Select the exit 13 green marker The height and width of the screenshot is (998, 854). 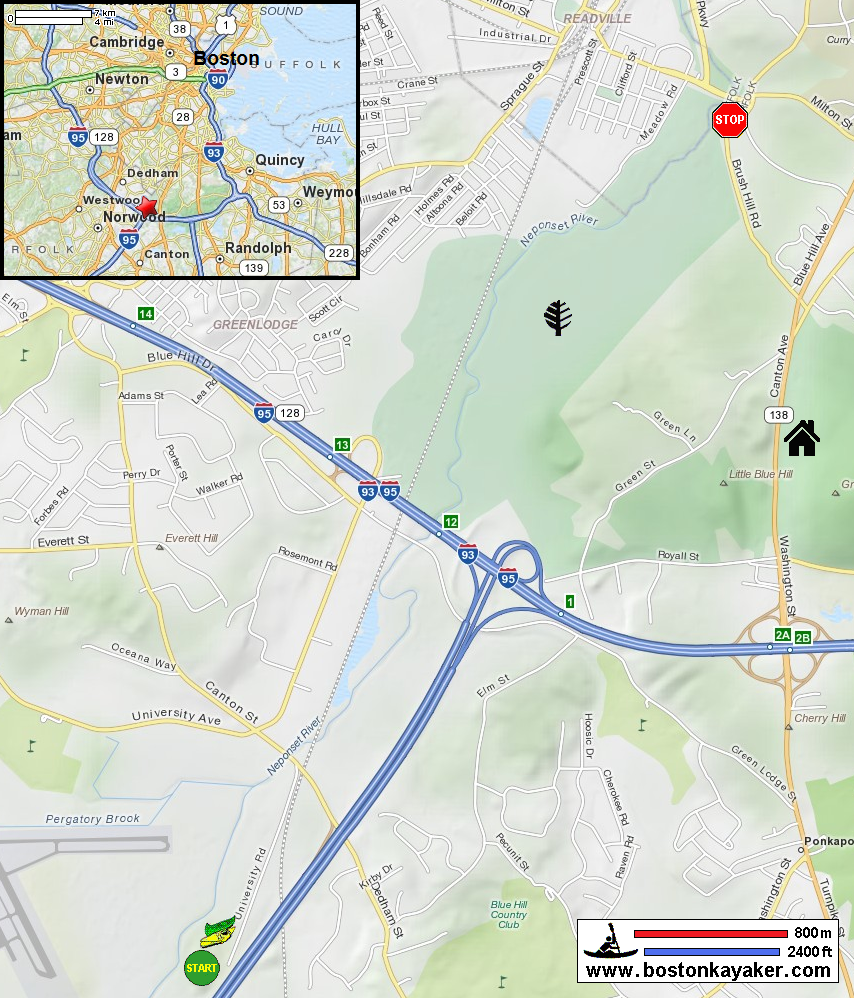point(342,445)
